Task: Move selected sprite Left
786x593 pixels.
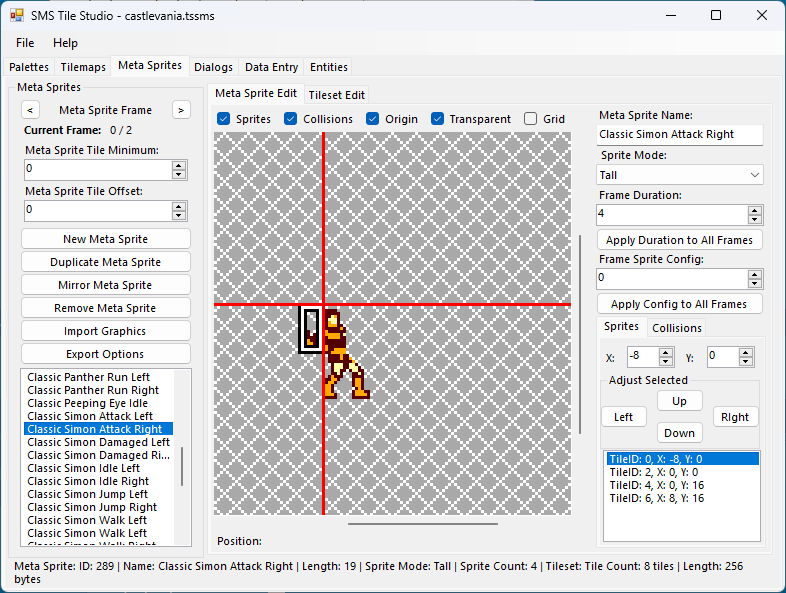Action: [x=624, y=417]
